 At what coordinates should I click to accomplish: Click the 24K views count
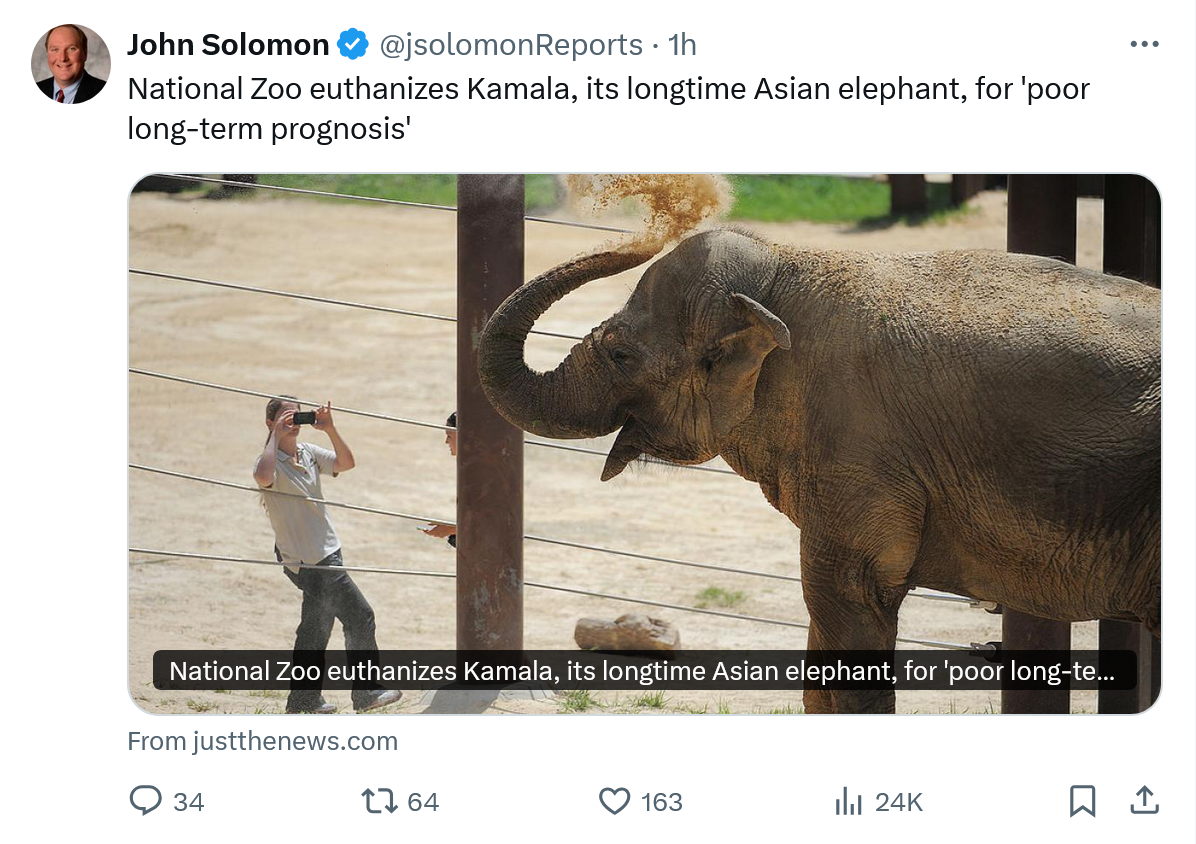coord(898,802)
